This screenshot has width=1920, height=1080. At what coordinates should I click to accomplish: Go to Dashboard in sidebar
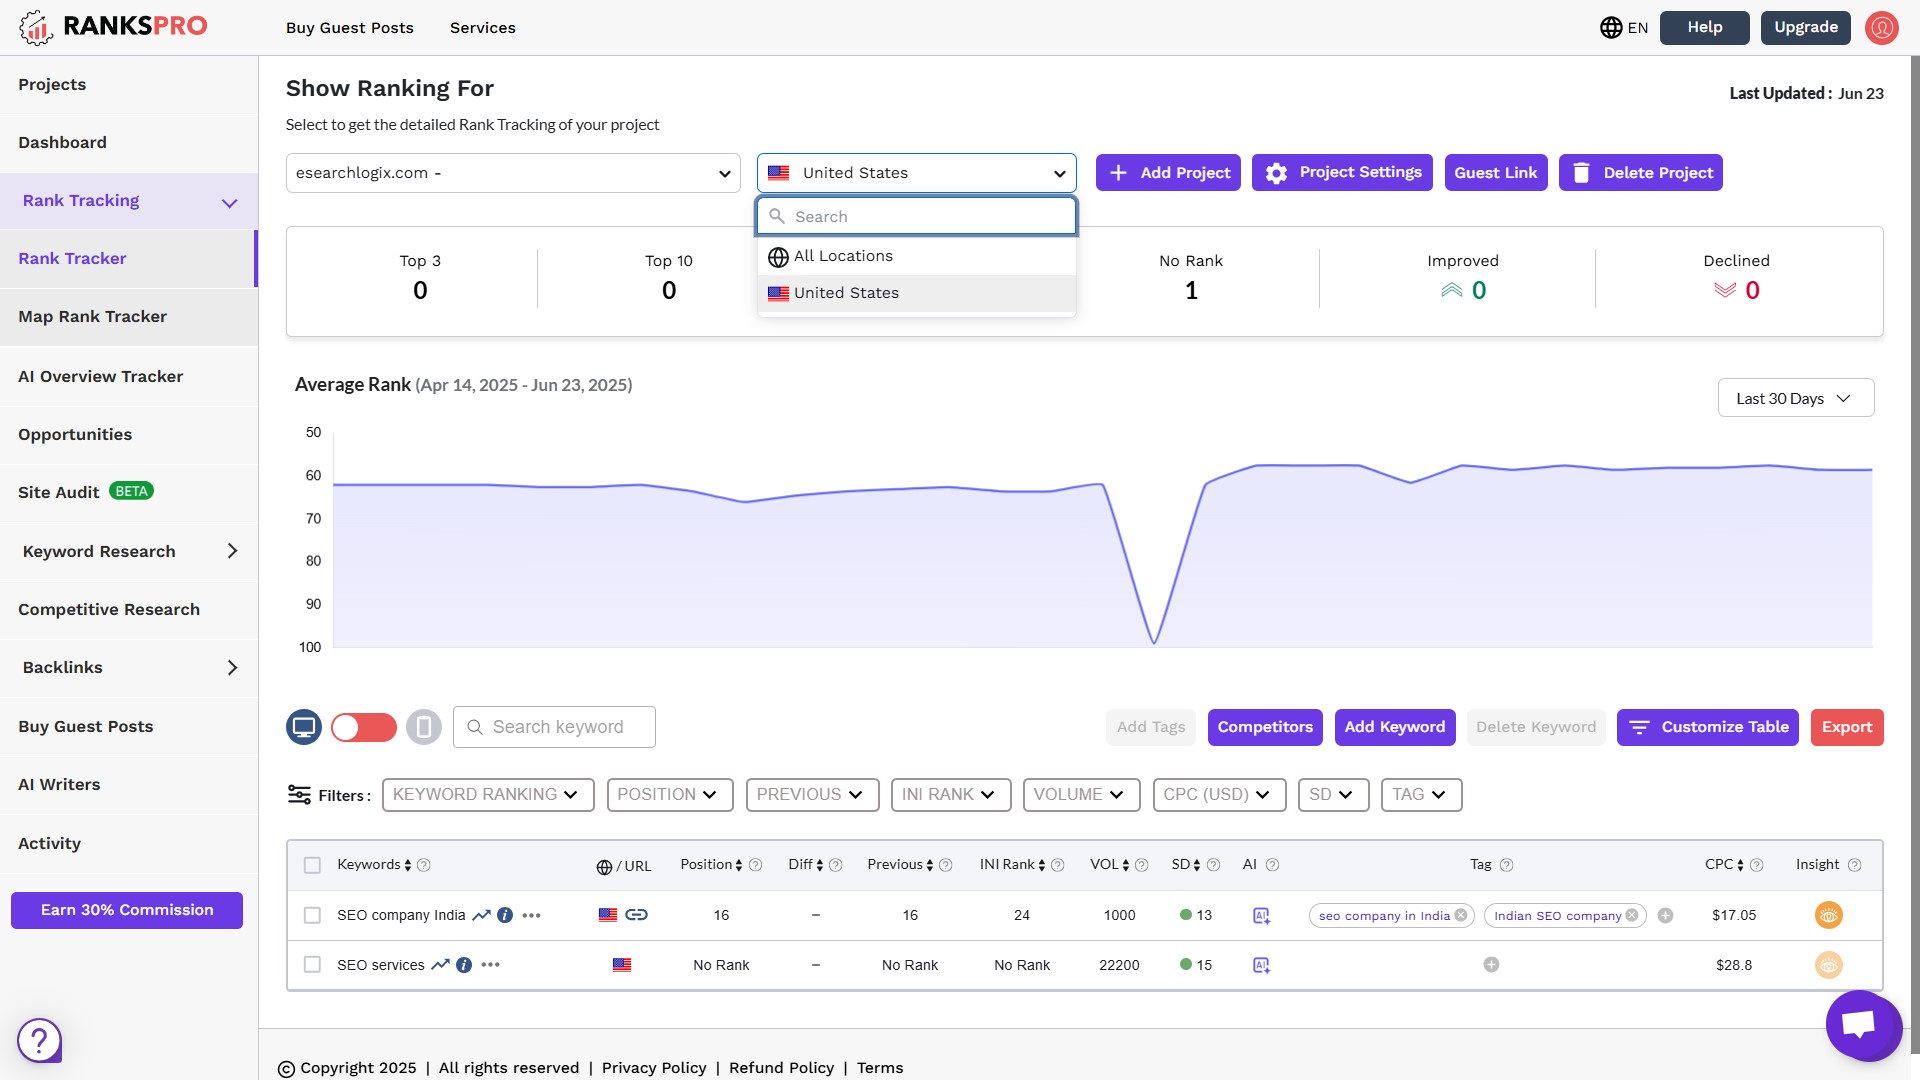coord(129,143)
